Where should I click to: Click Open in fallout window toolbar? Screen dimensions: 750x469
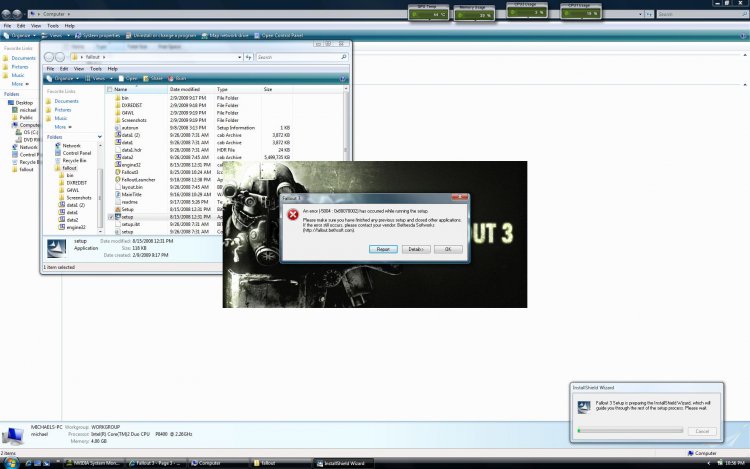128,78
